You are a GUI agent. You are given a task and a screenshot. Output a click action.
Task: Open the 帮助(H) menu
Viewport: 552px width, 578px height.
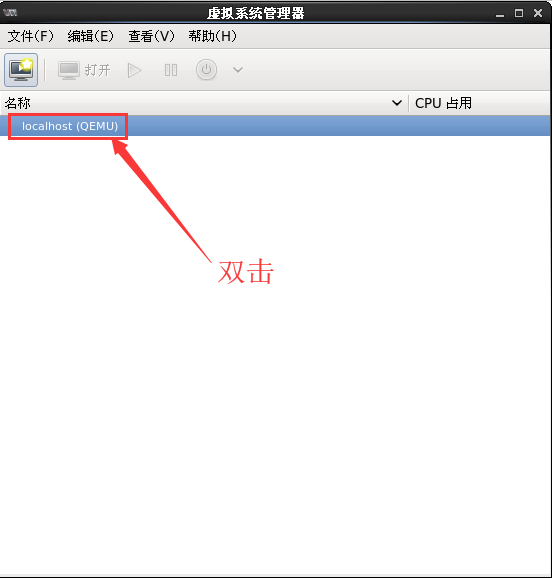click(212, 36)
